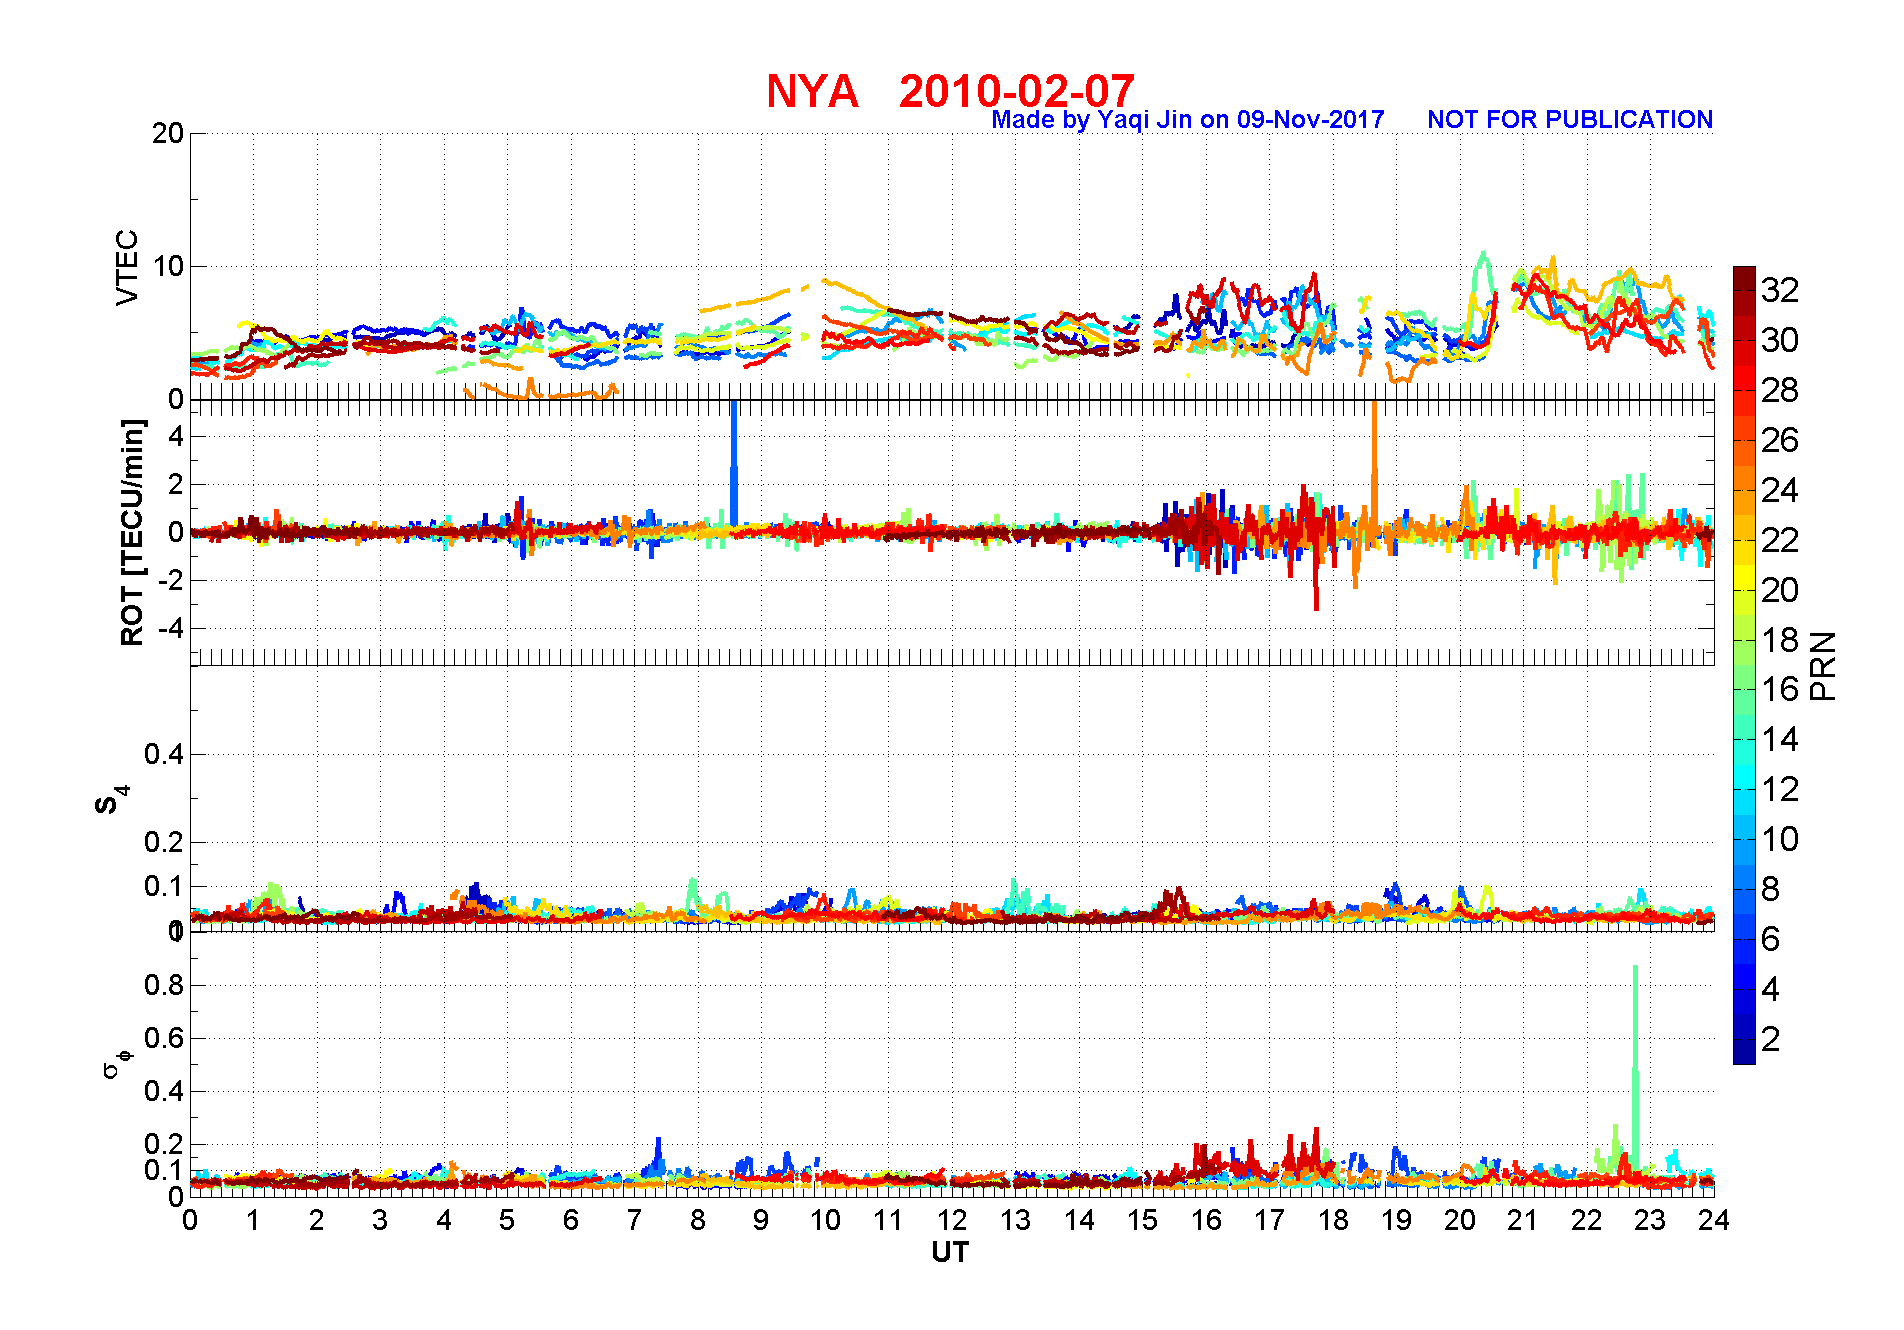Click the ROT y-axis tick label 4
Viewport: 1904px width, 1330px height.
coord(176,436)
